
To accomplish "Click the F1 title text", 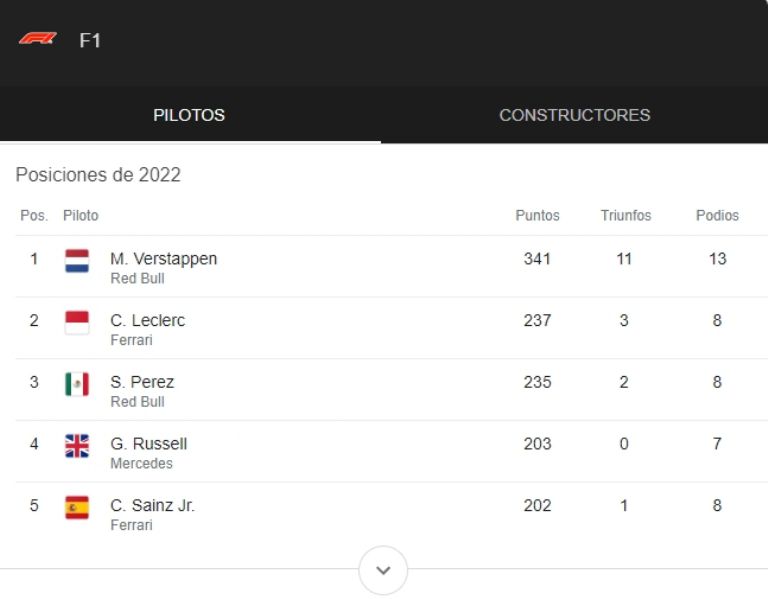I will pyautogui.click(x=90, y=41).
